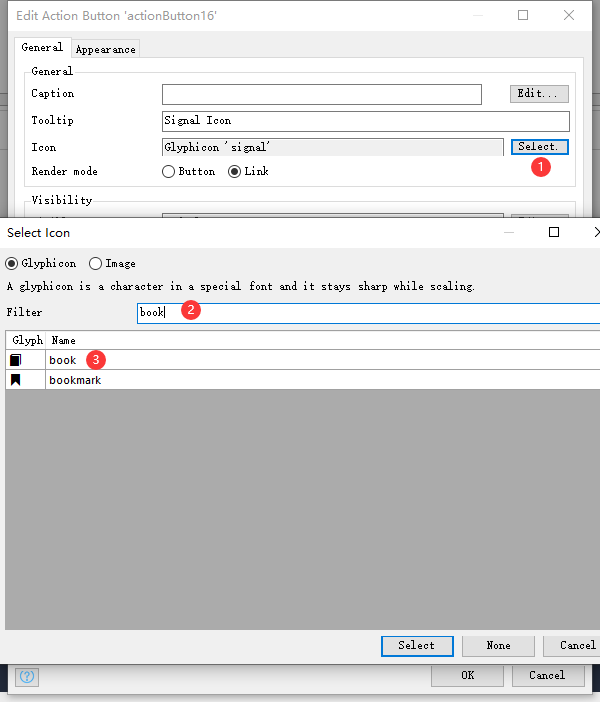This screenshot has width=600, height=702.
Task: Click the Select button beside the Icon field
Action: (x=540, y=146)
